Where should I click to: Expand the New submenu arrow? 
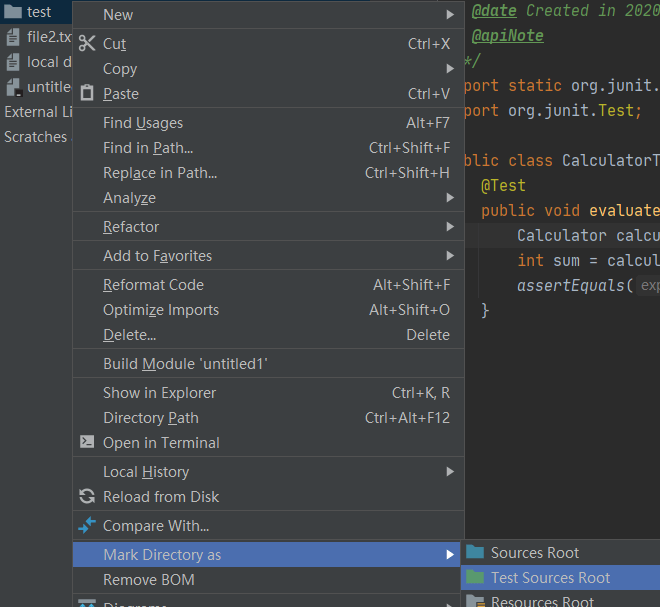click(x=450, y=15)
